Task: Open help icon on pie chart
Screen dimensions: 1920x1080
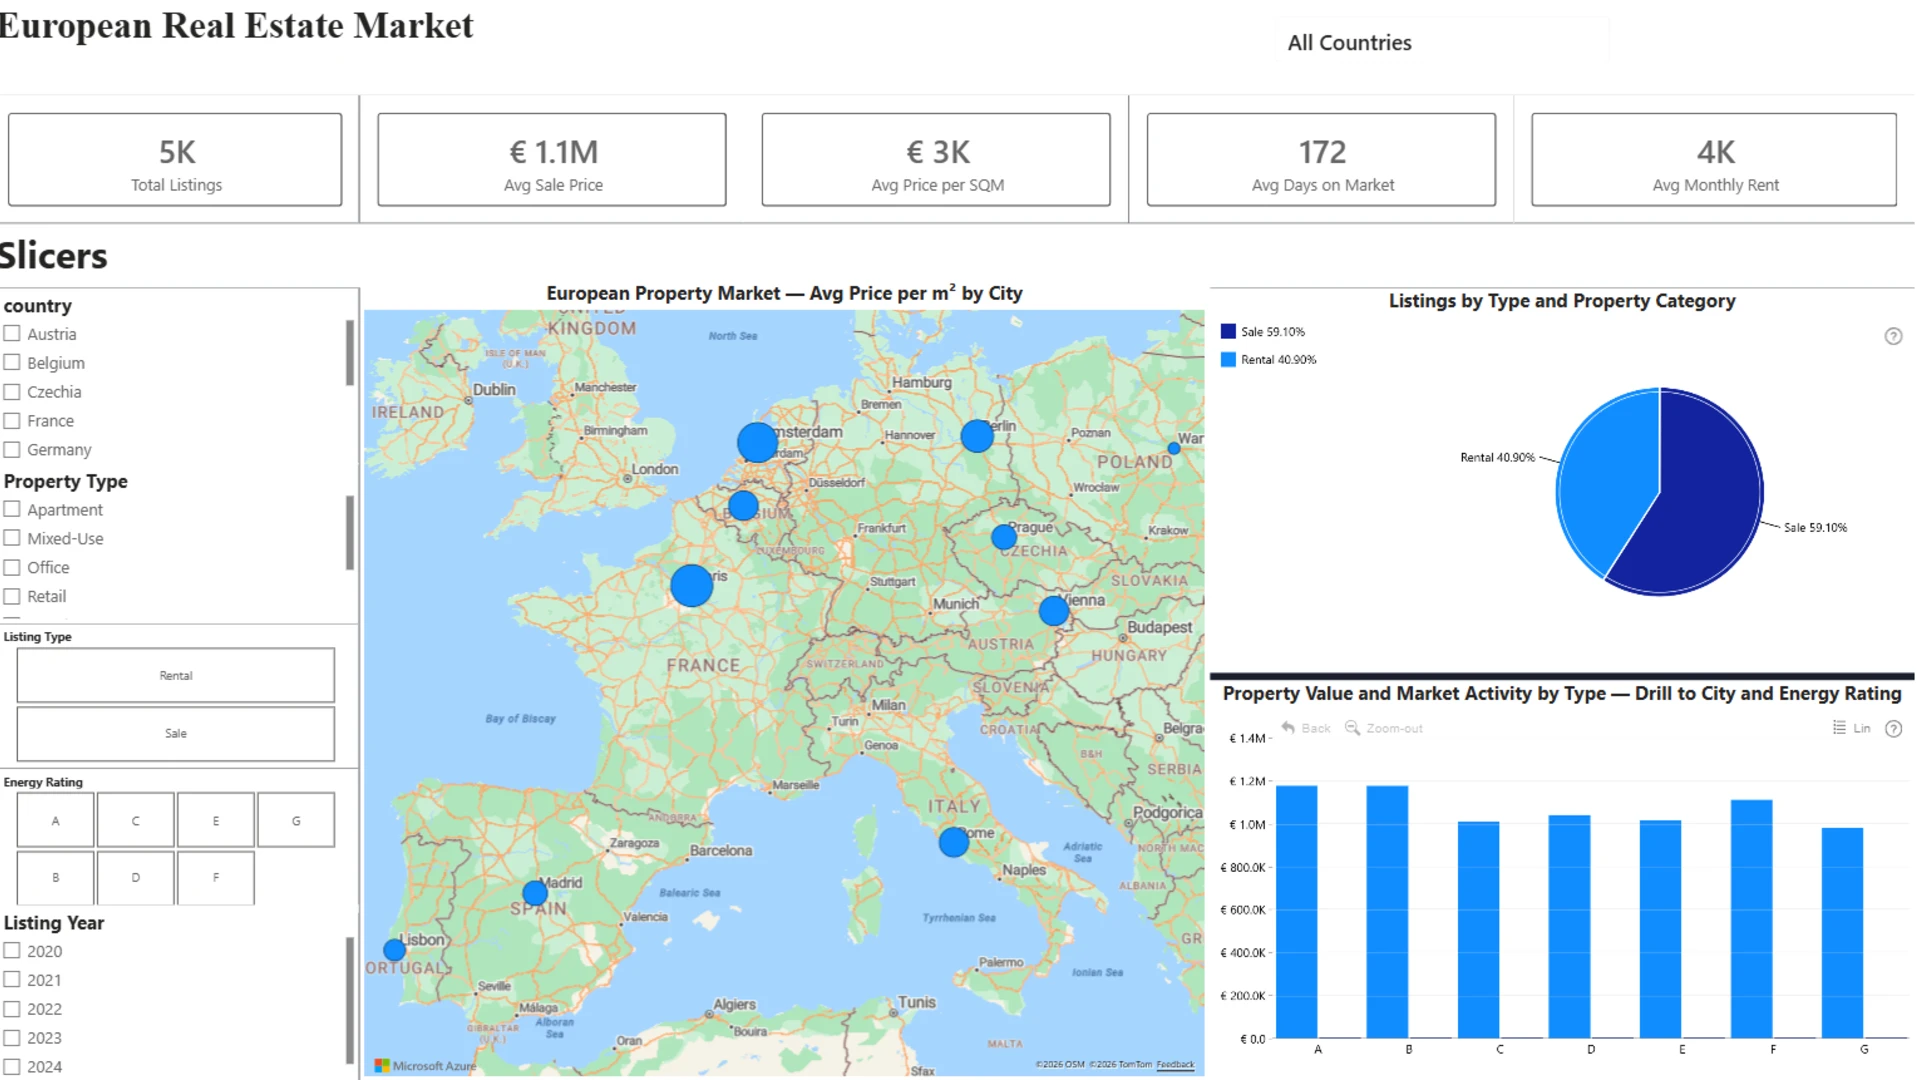Action: coord(1893,337)
